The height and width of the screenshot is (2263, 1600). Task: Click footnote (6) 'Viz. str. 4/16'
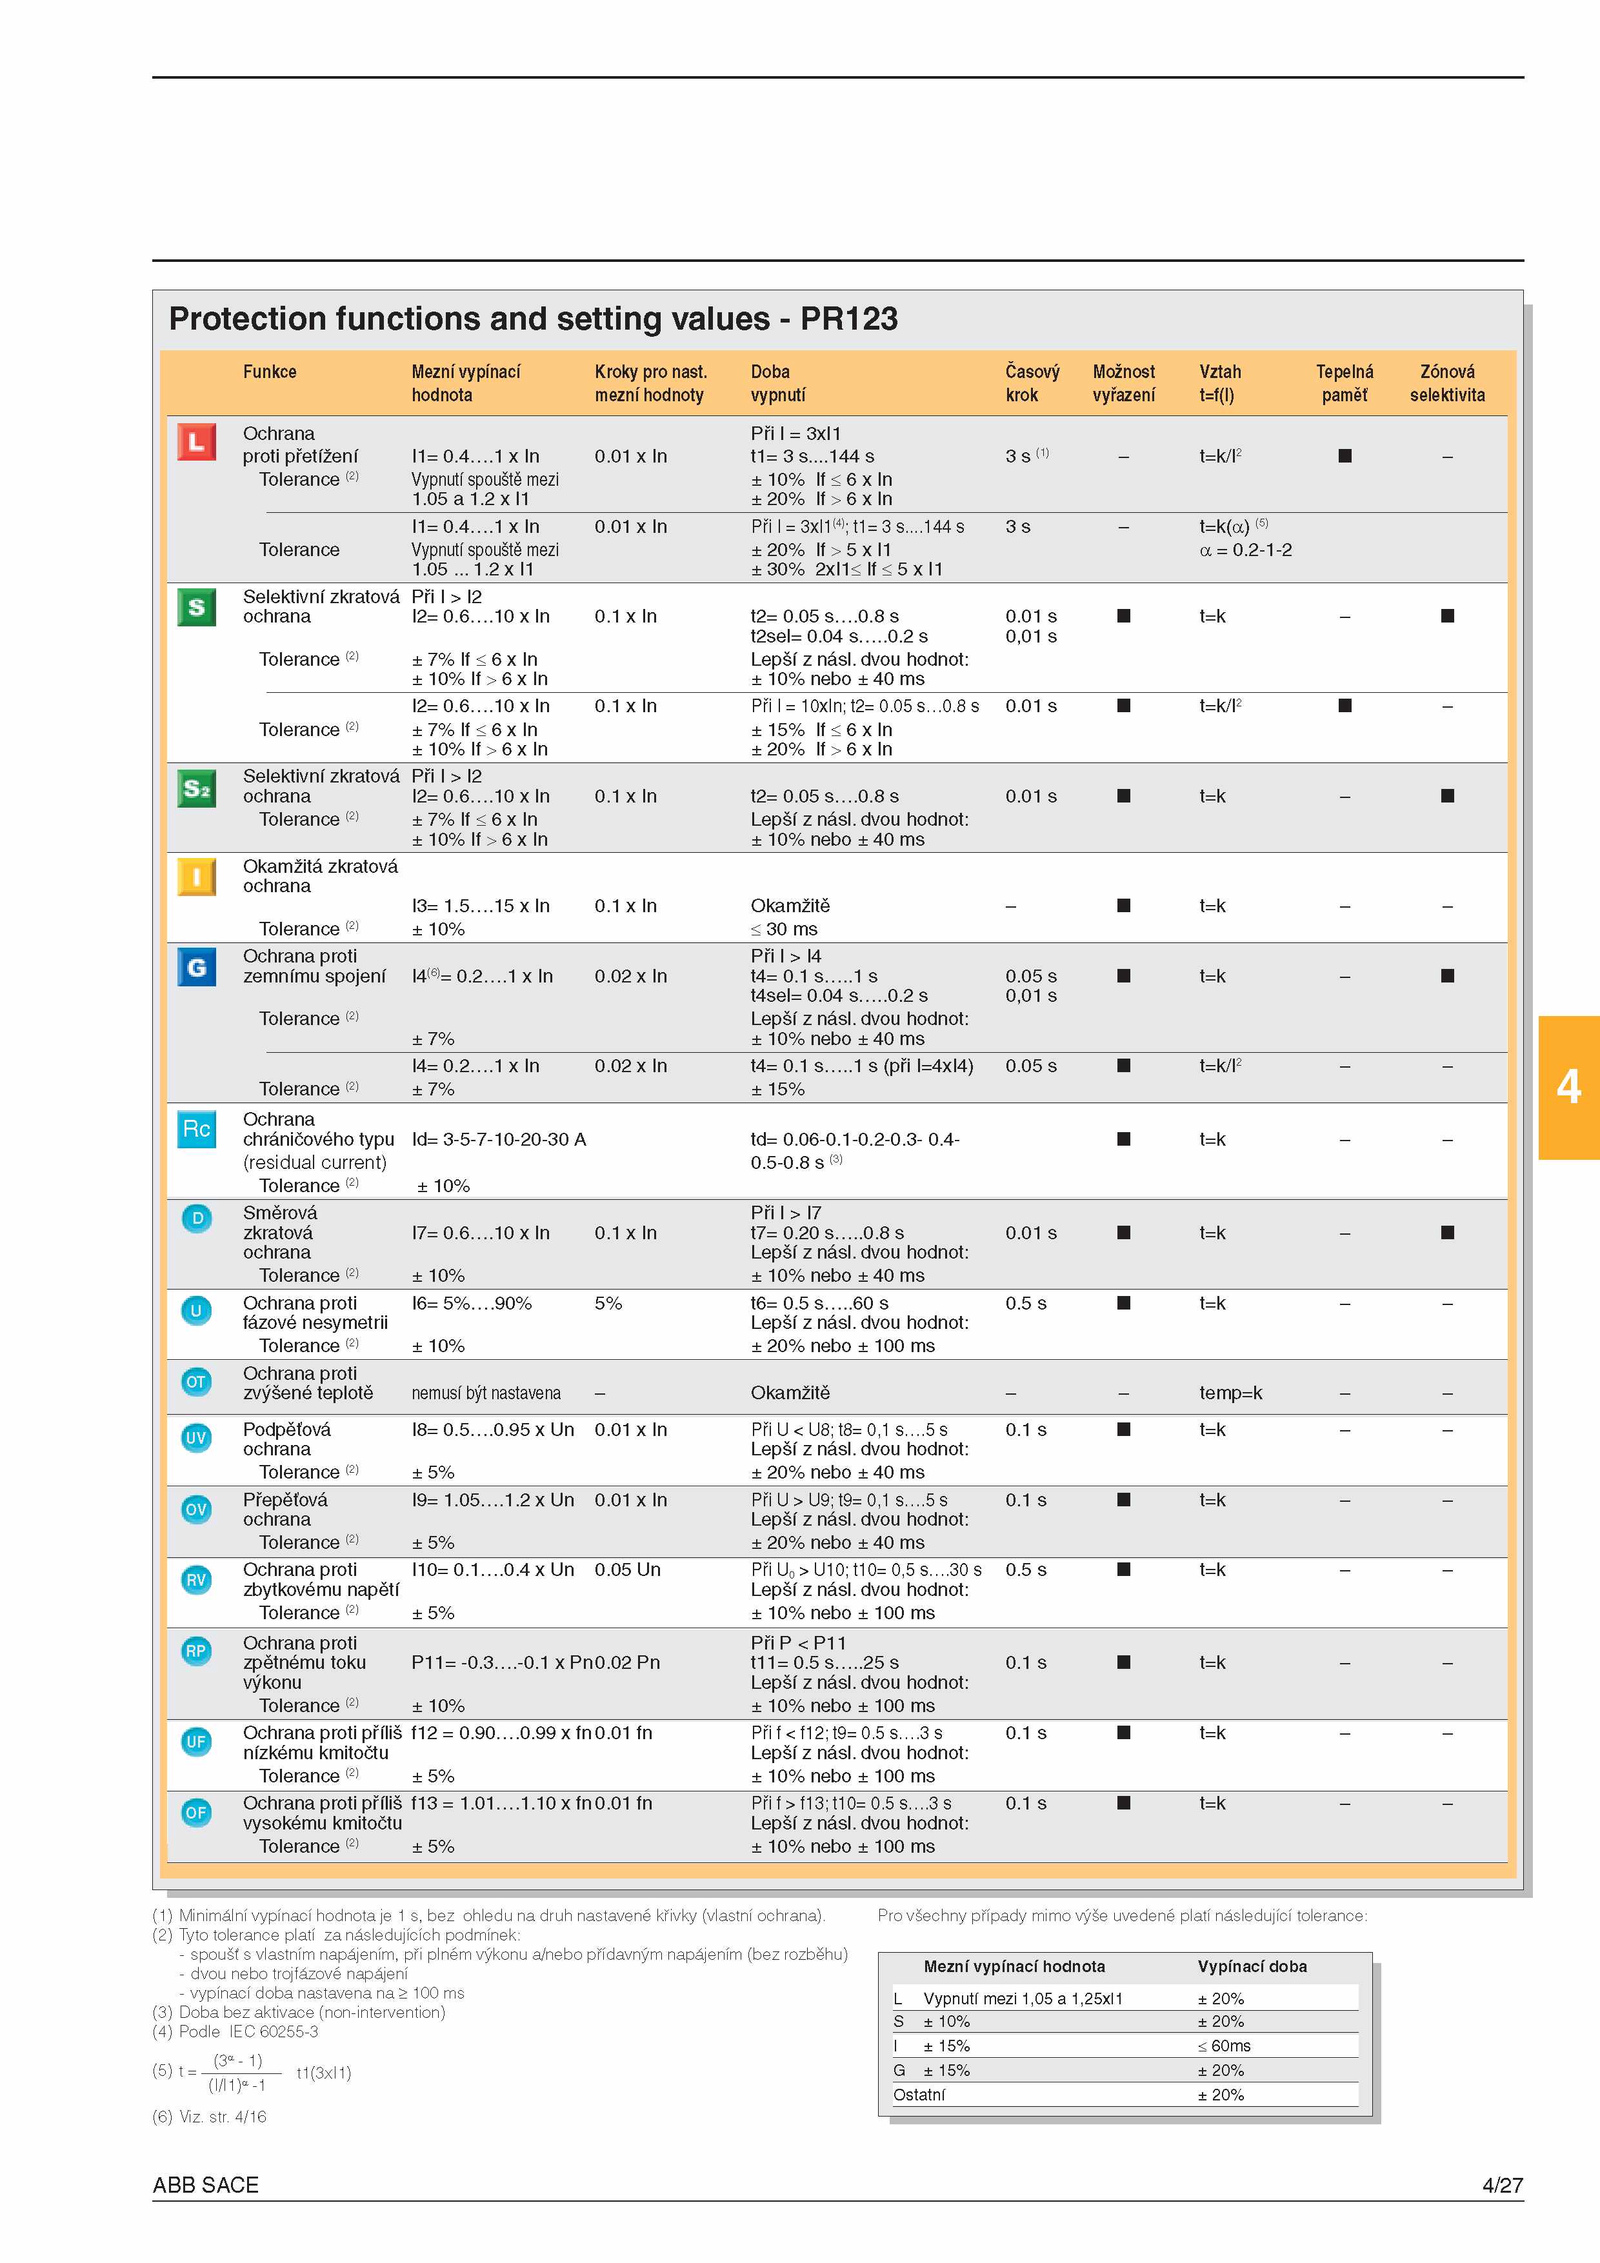209,2116
